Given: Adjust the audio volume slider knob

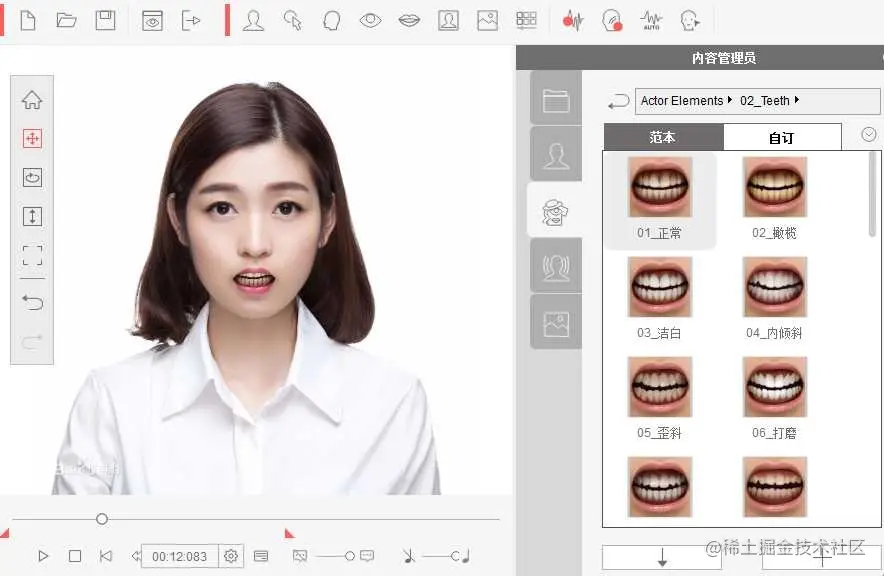Looking at the screenshot, I should pyautogui.click(x=455, y=556).
